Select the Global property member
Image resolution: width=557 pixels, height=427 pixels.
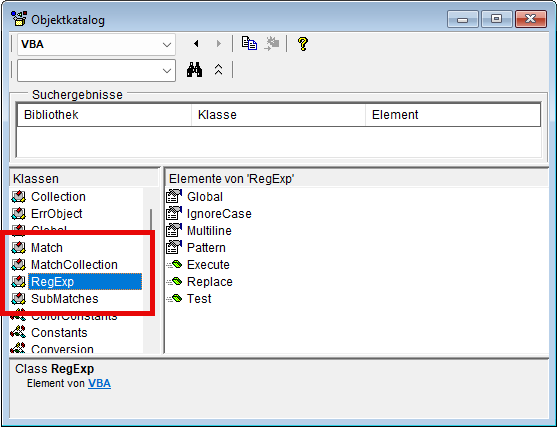pos(205,196)
